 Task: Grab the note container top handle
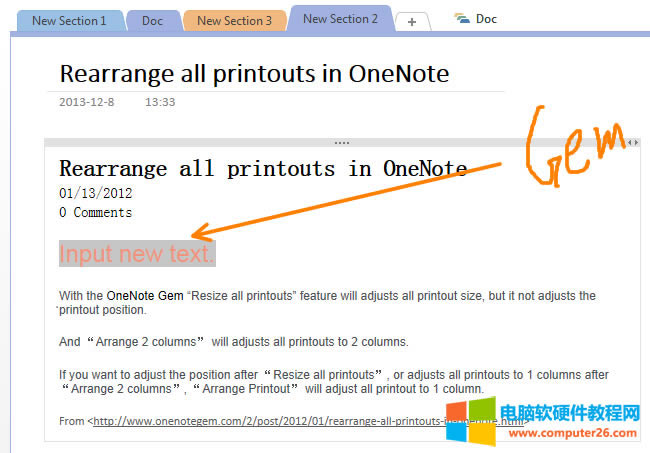click(342, 143)
